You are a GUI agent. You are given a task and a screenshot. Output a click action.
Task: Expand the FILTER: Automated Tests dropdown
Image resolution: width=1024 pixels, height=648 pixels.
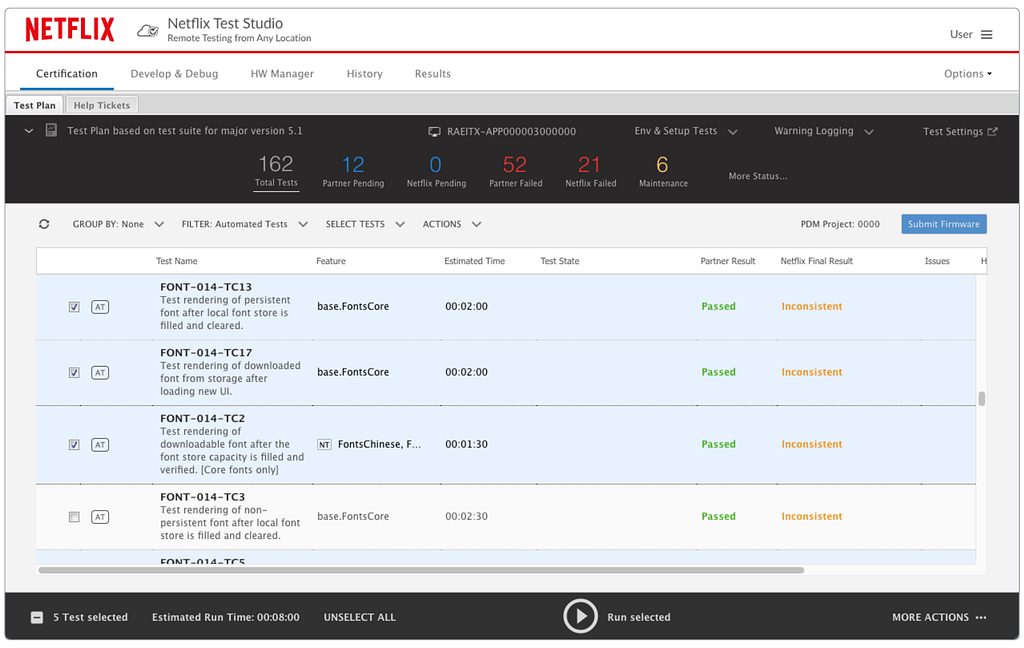click(x=245, y=224)
